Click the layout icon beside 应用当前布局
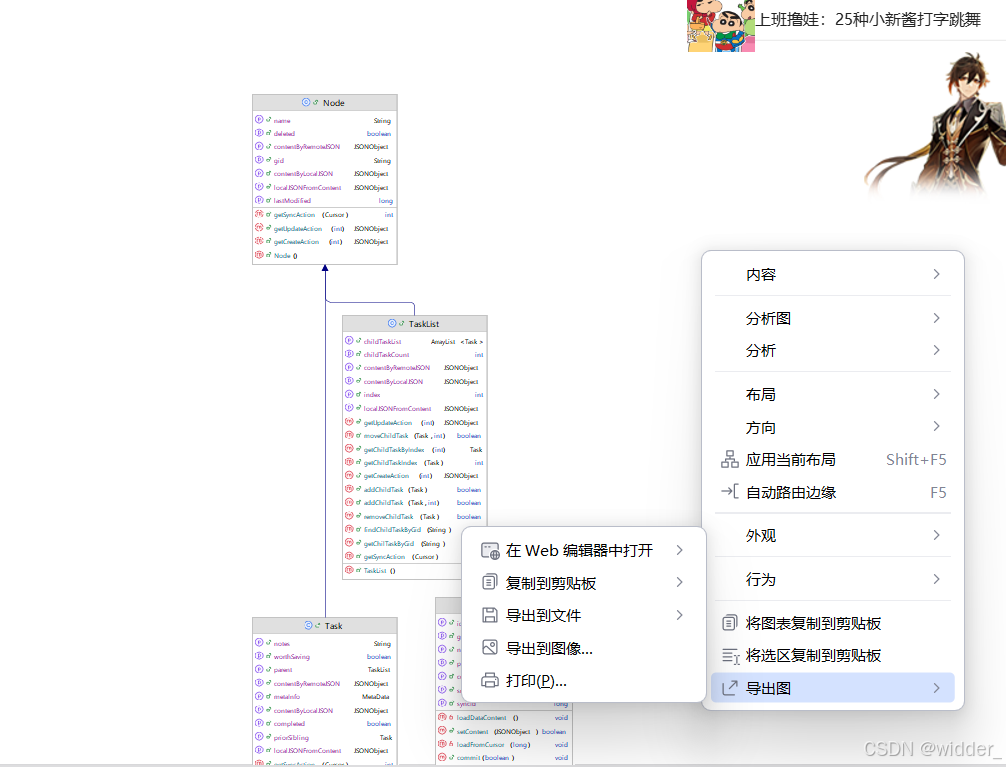This screenshot has width=1006, height=767. [x=729, y=459]
